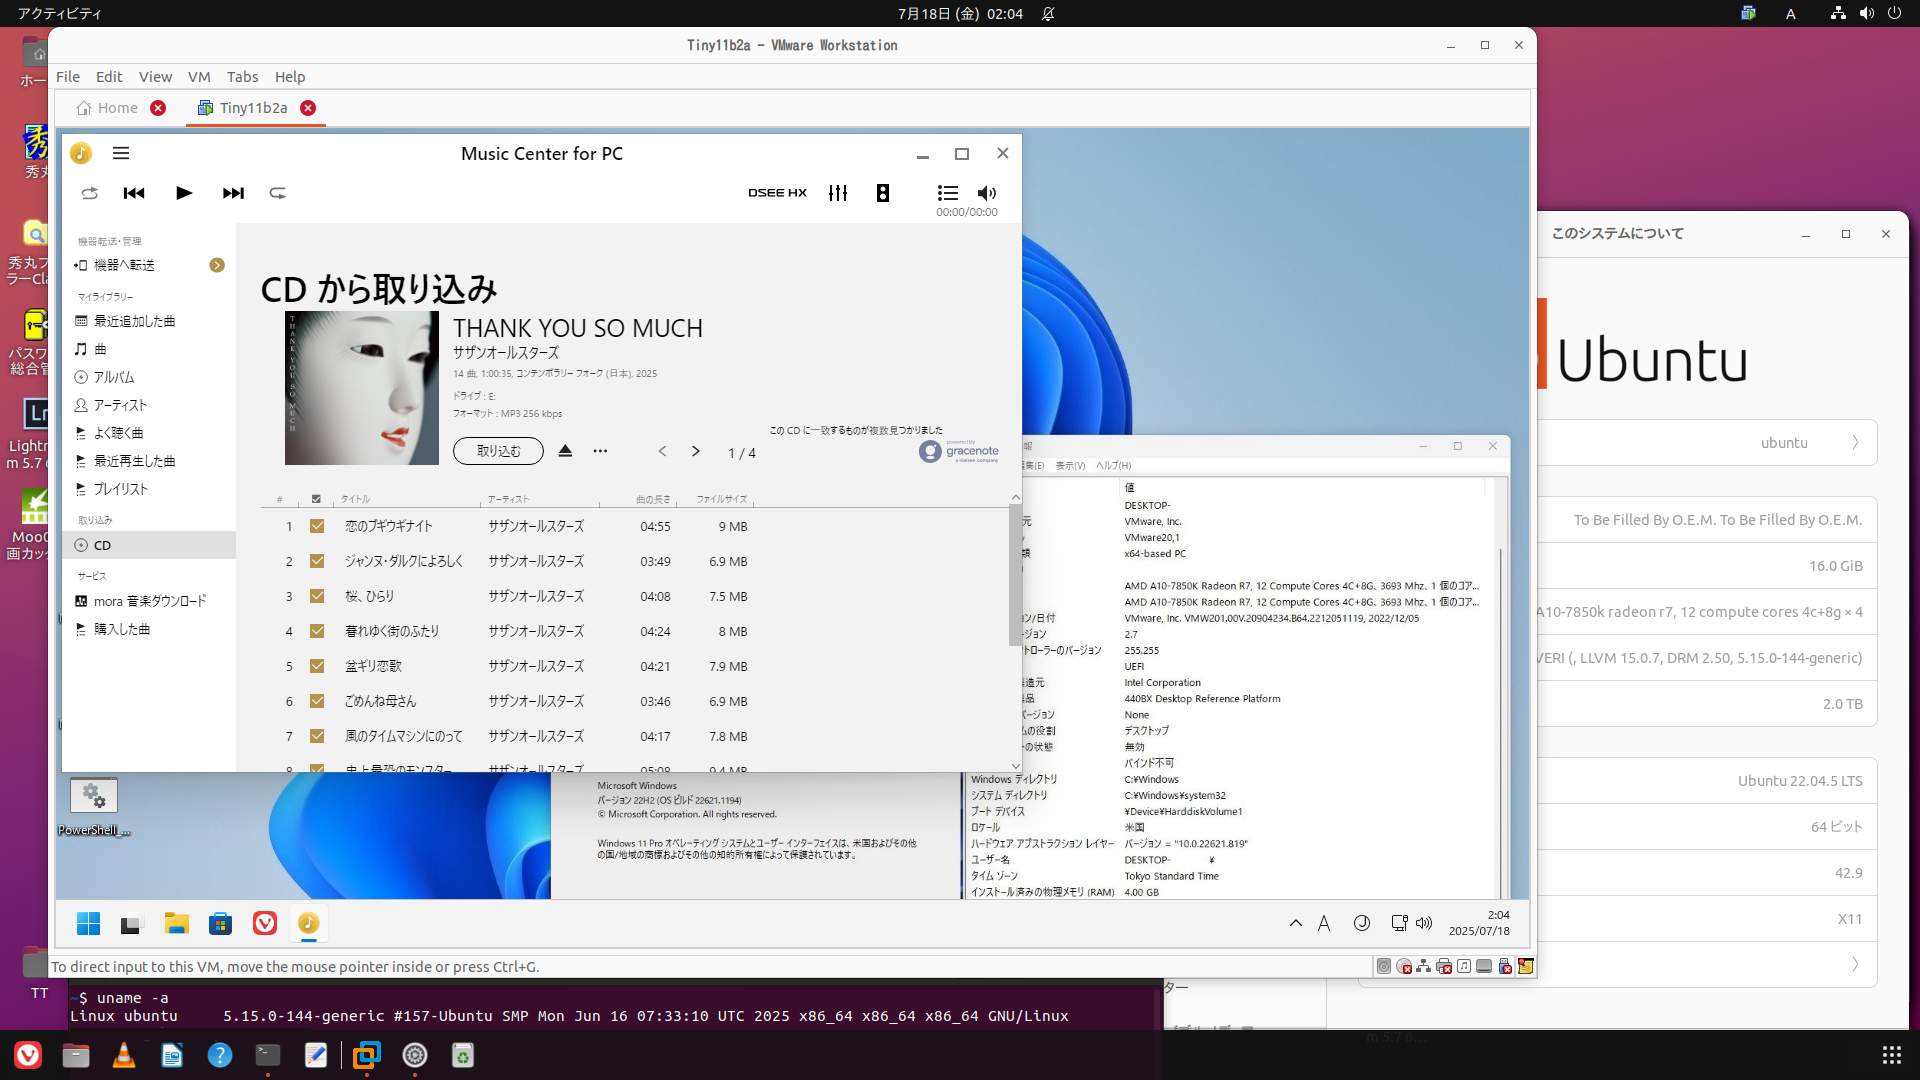The width and height of the screenshot is (1920, 1080).
Task: Uncheck track 1 恋のブギウギナイト
Action: pyautogui.click(x=317, y=526)
